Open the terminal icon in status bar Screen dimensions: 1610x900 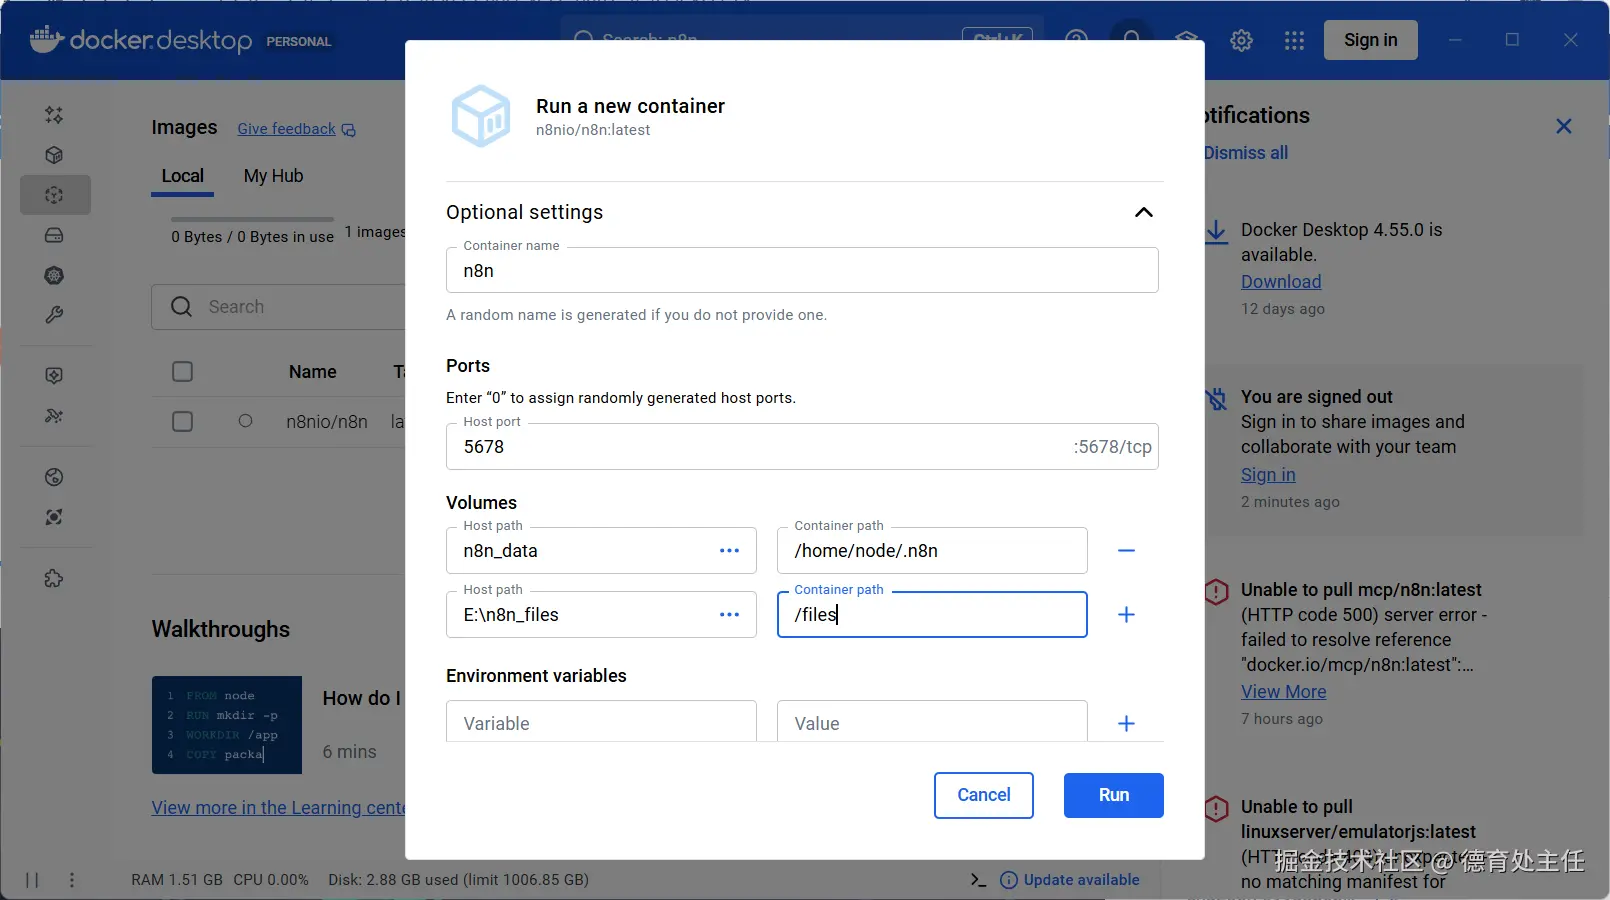[x=978, y=880]
